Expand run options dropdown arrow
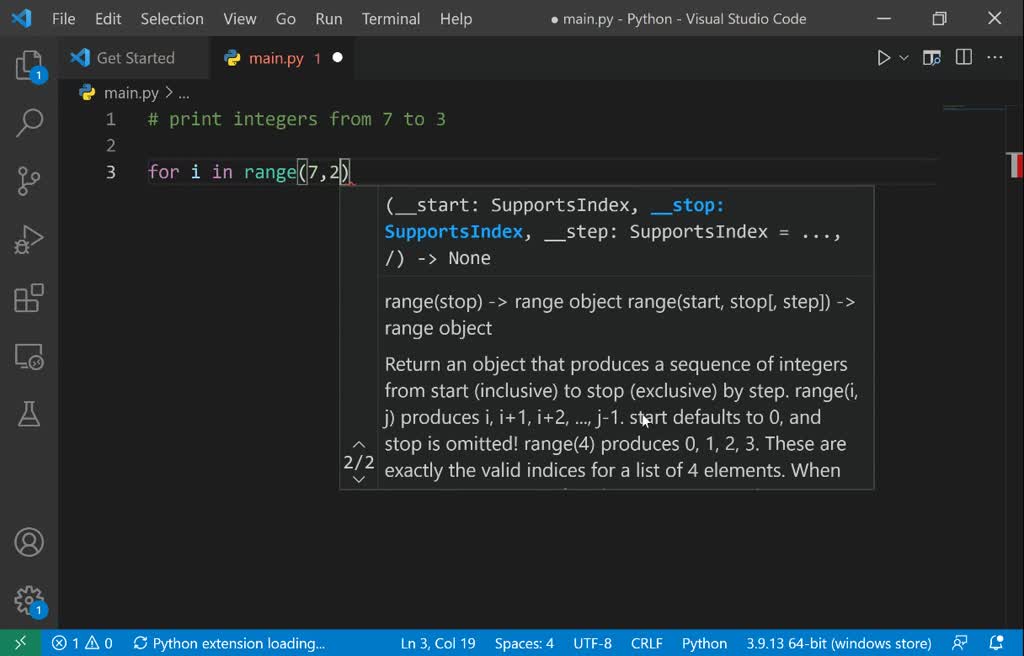1024x656 pixels. (x=904, y=58)
